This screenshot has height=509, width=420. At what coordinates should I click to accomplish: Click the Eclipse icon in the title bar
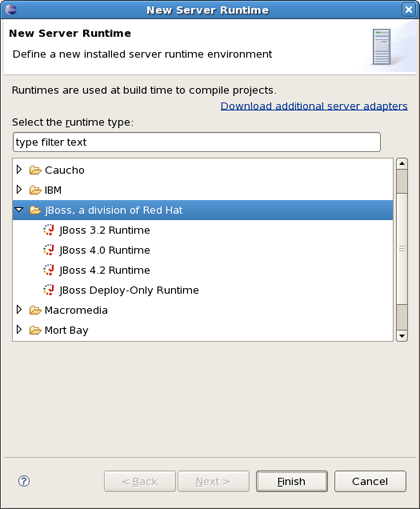pyautogui.click(x=11, y=9)
